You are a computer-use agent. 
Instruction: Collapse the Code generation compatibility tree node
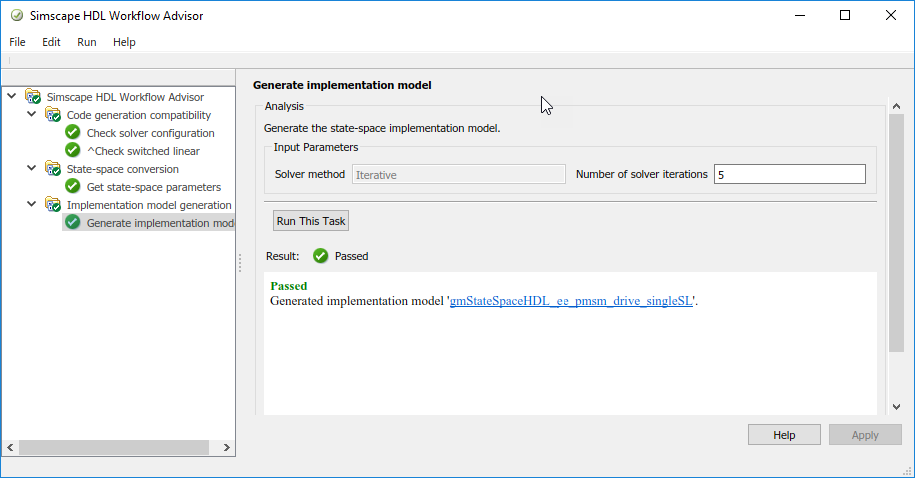point(31,115)
